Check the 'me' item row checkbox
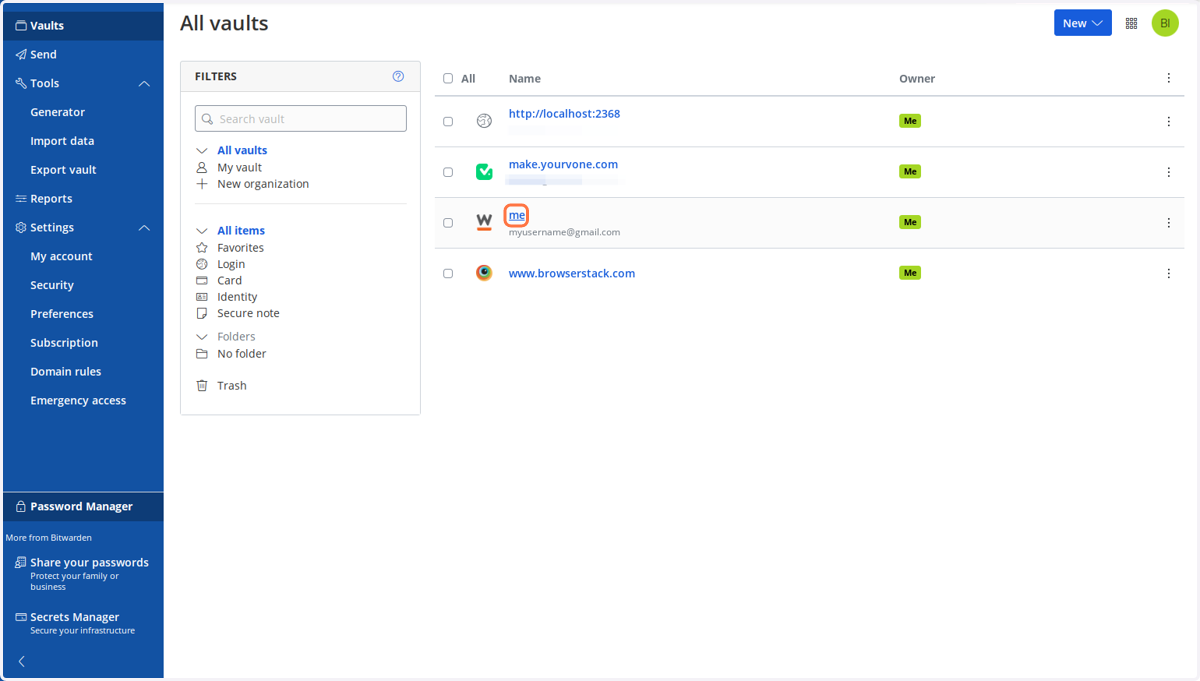The width and height of the screenshot is (1200, 681). 448,223
